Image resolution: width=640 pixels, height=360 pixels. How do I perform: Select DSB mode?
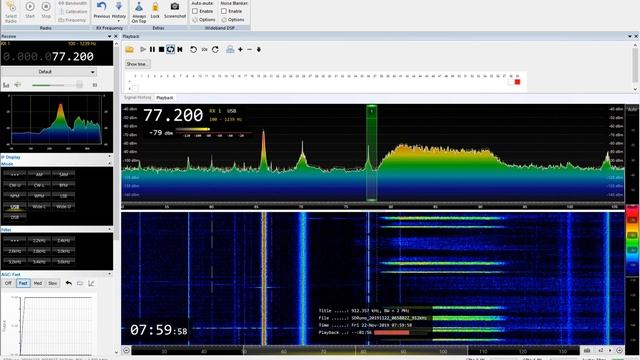click(x=15, y=218)
